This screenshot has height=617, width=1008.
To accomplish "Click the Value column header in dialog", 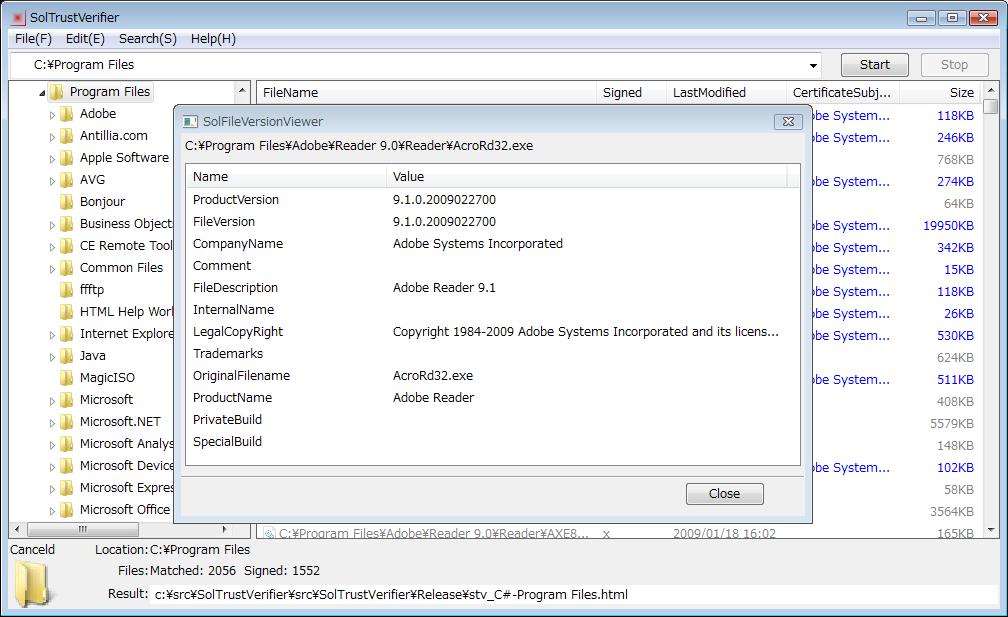I will pos(587,177).
